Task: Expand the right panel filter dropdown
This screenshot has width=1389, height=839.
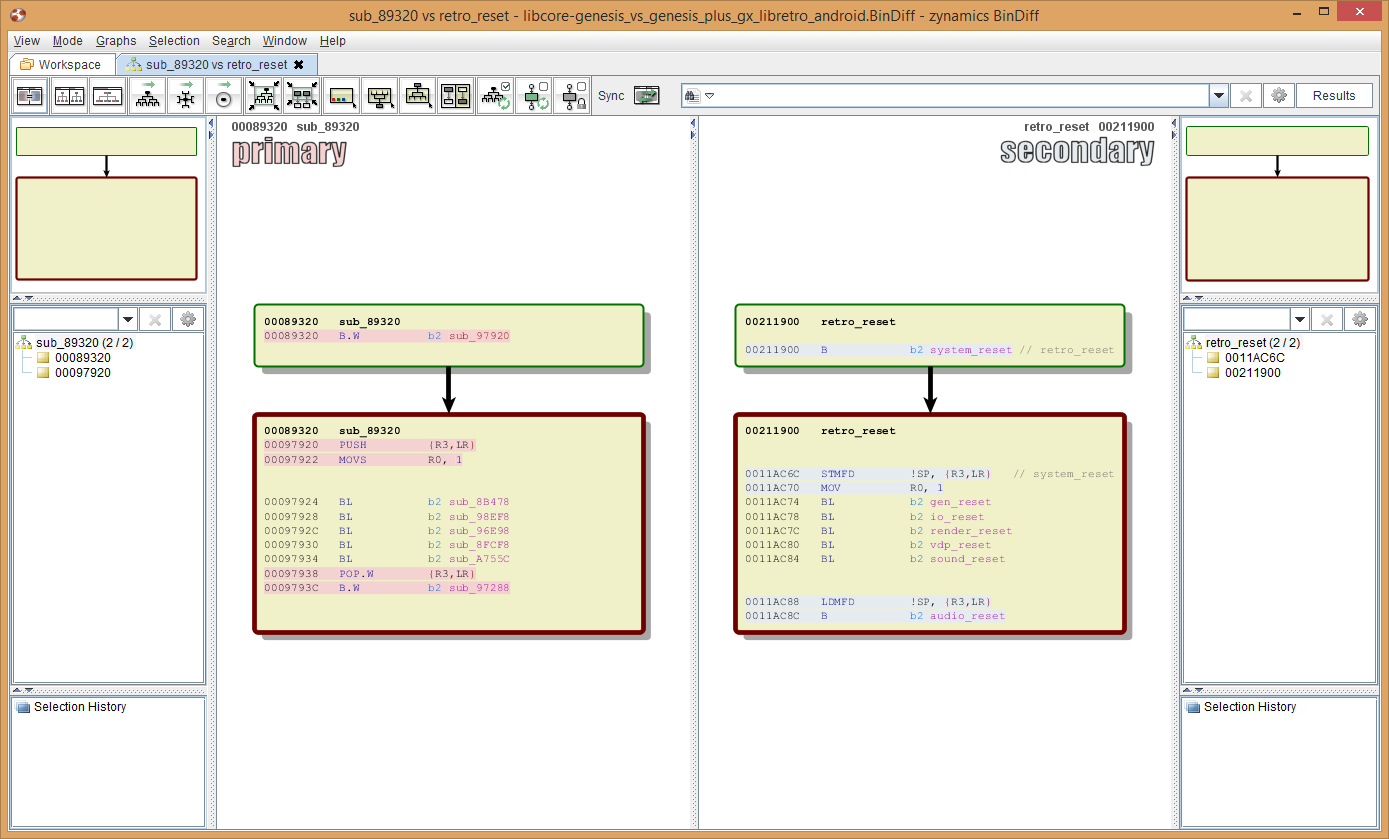Action: click(x=1298, y=319)
